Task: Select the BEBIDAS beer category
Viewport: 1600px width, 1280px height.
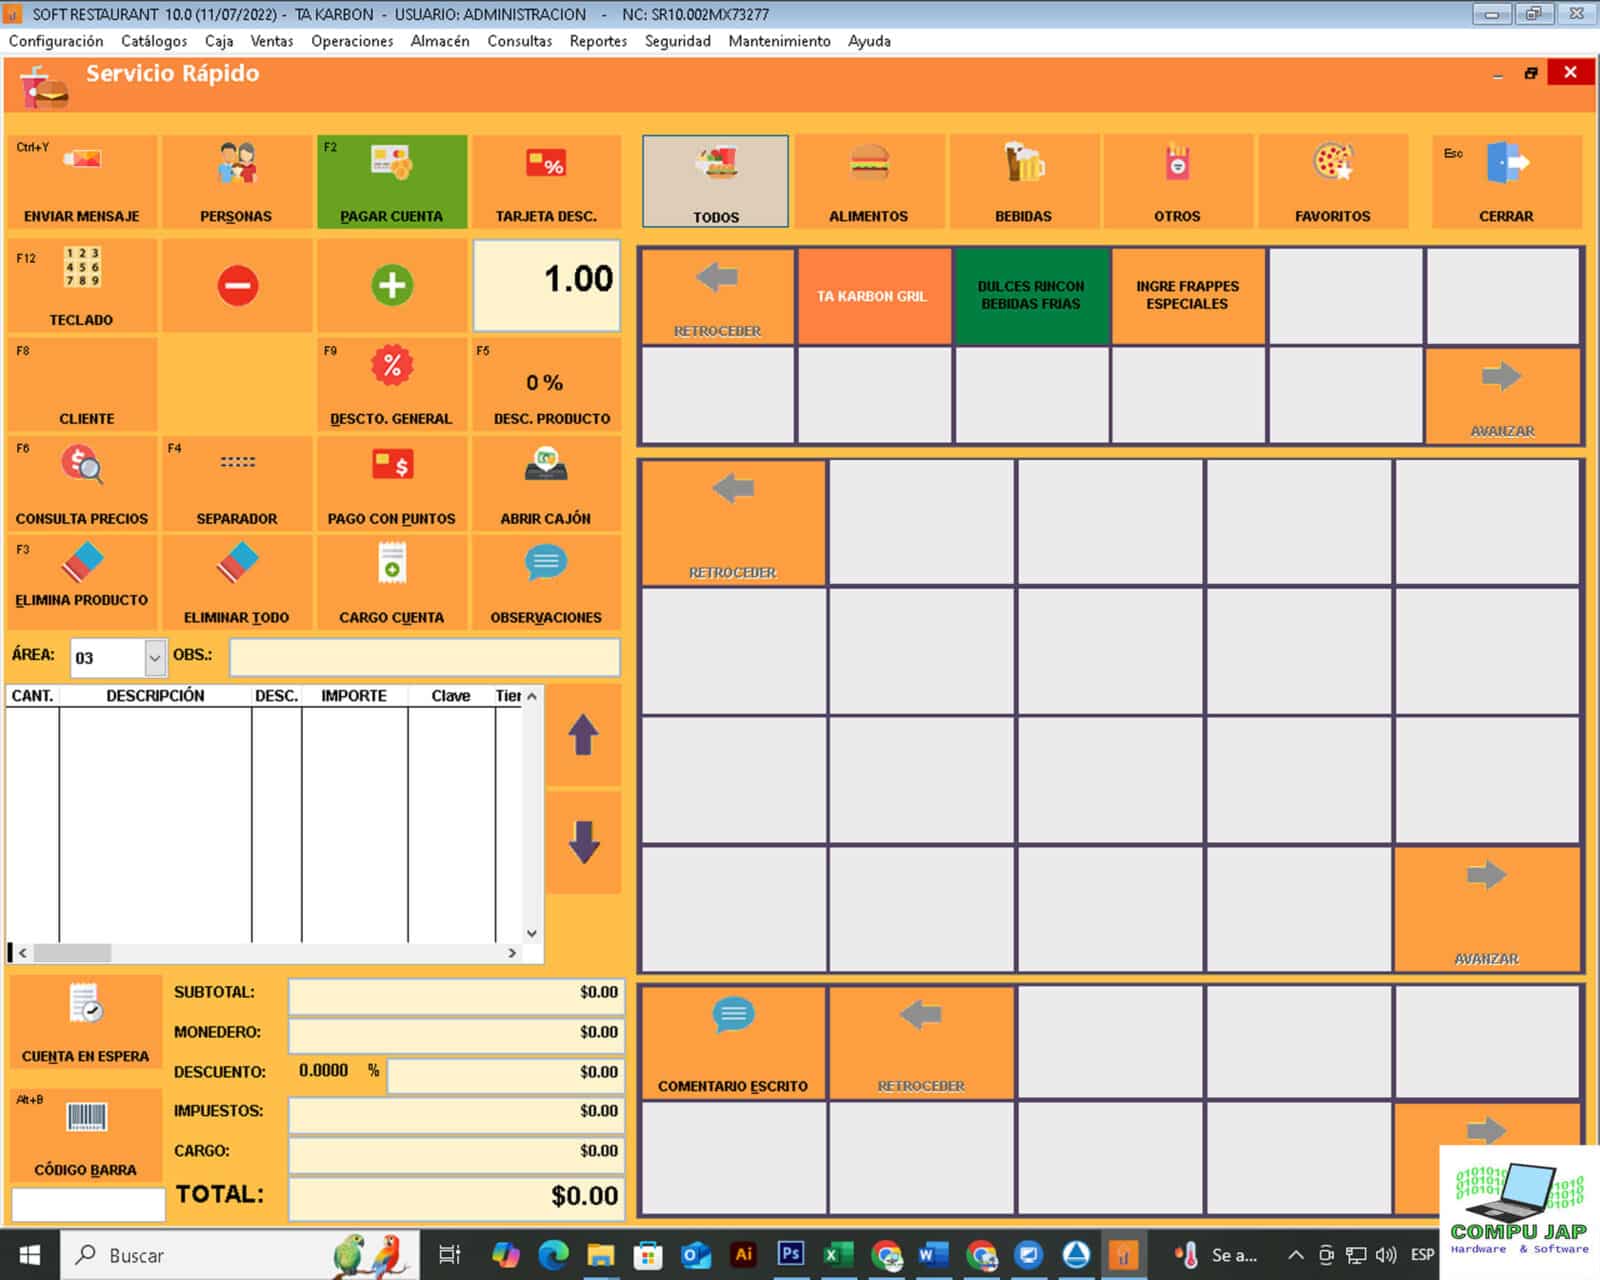Action: tap(1024, 182)
